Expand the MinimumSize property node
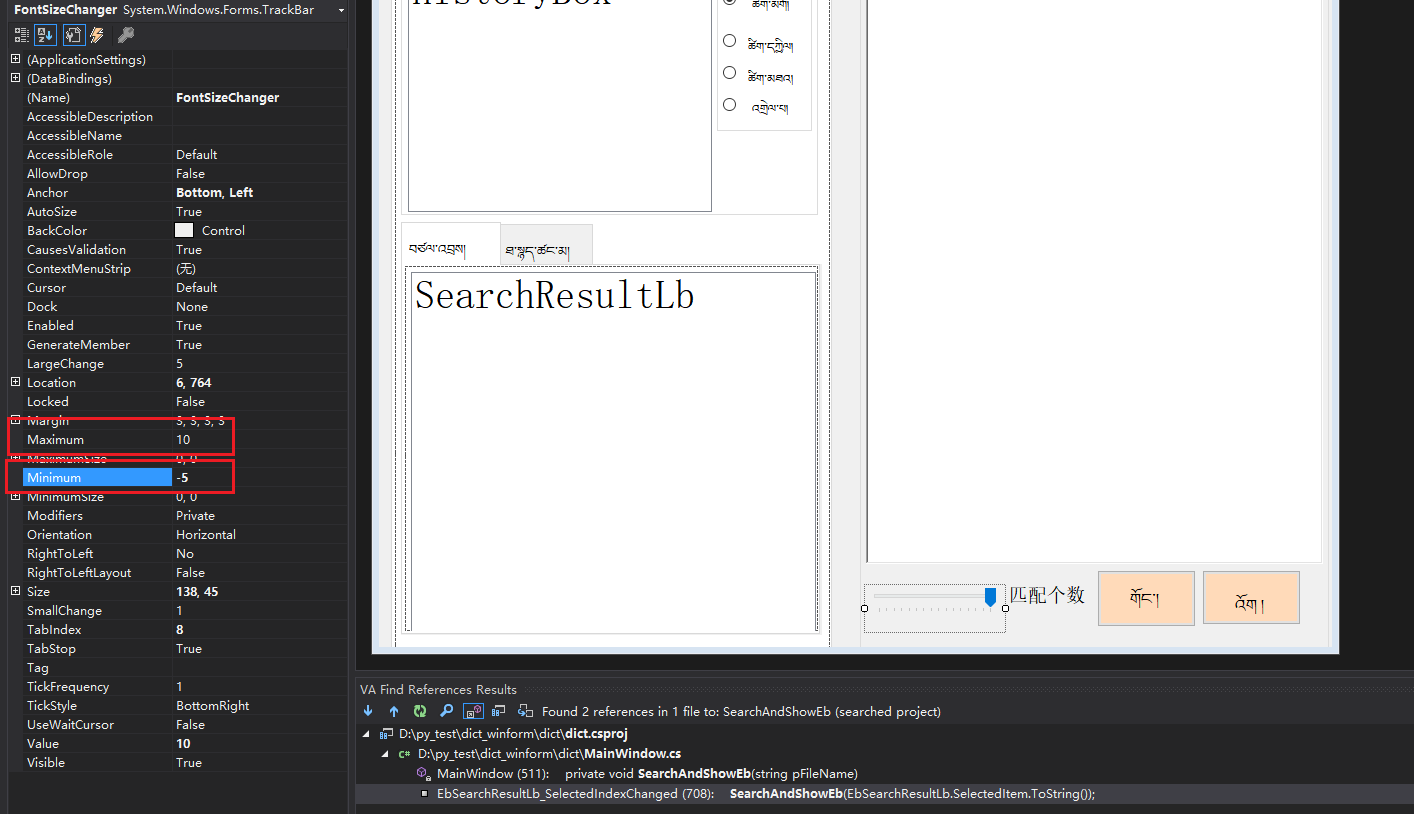This screenshot has width=1414, height=814. pos(15,496)
